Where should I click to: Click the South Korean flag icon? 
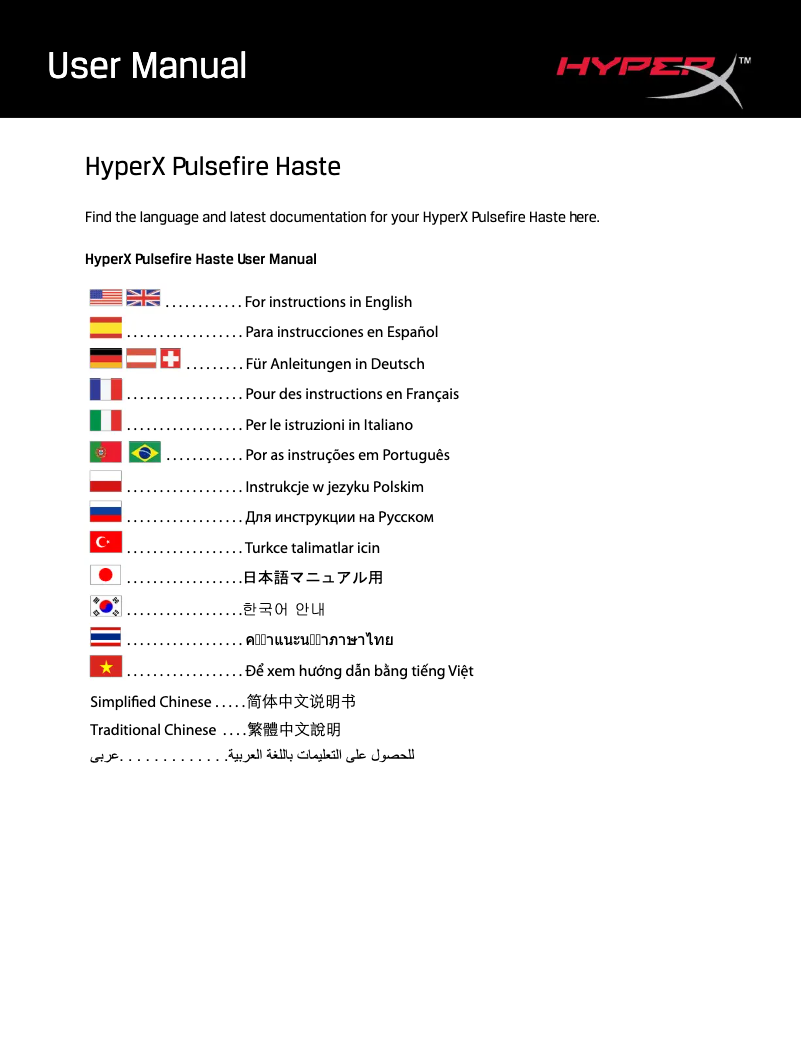point(106,605)
